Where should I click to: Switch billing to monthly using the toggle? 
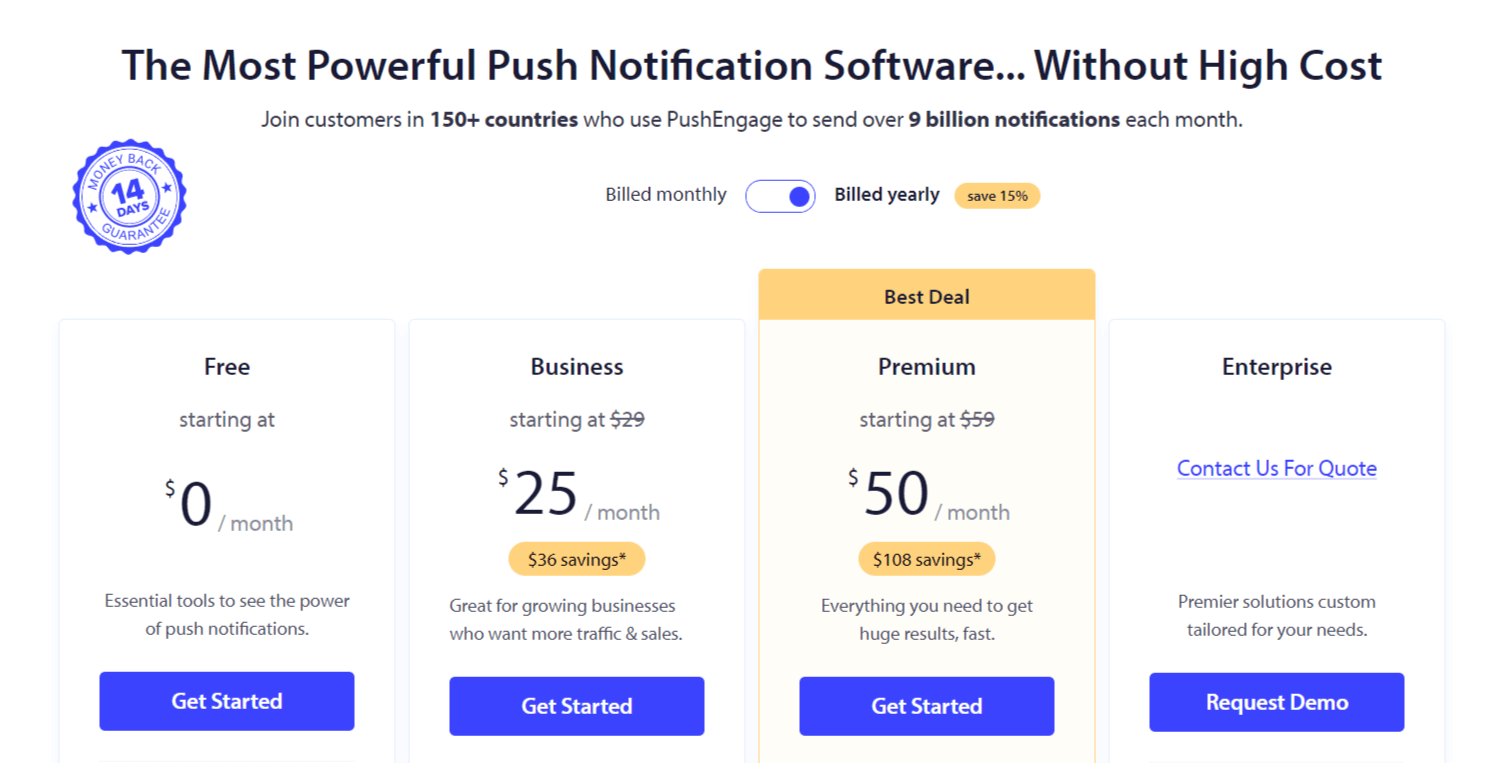pos(781,195)
